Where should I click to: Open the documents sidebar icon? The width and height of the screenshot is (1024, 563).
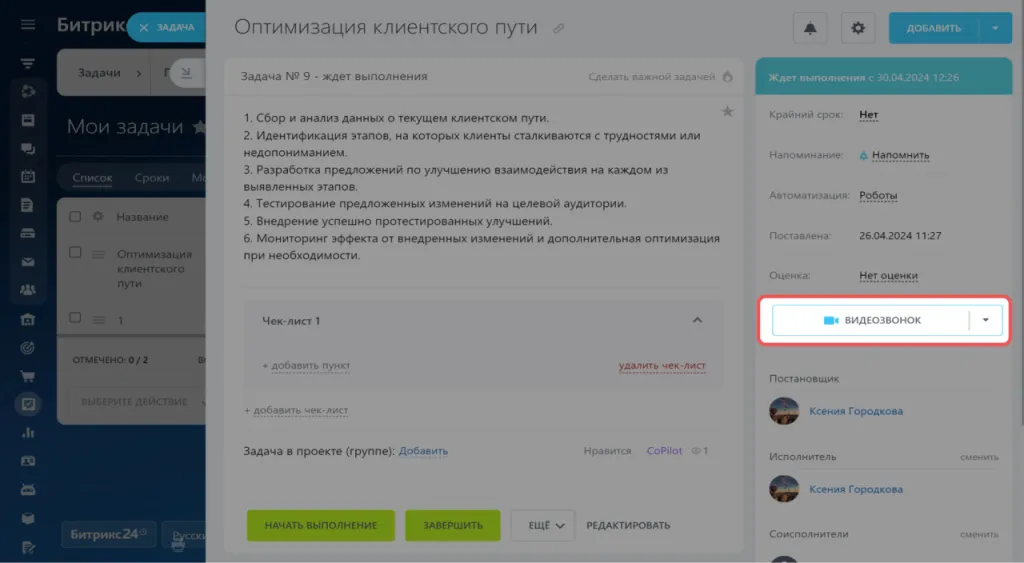click(27, 205)
